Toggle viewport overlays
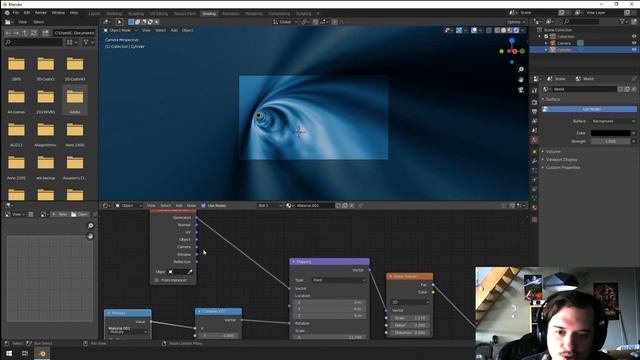 point(474,30)
